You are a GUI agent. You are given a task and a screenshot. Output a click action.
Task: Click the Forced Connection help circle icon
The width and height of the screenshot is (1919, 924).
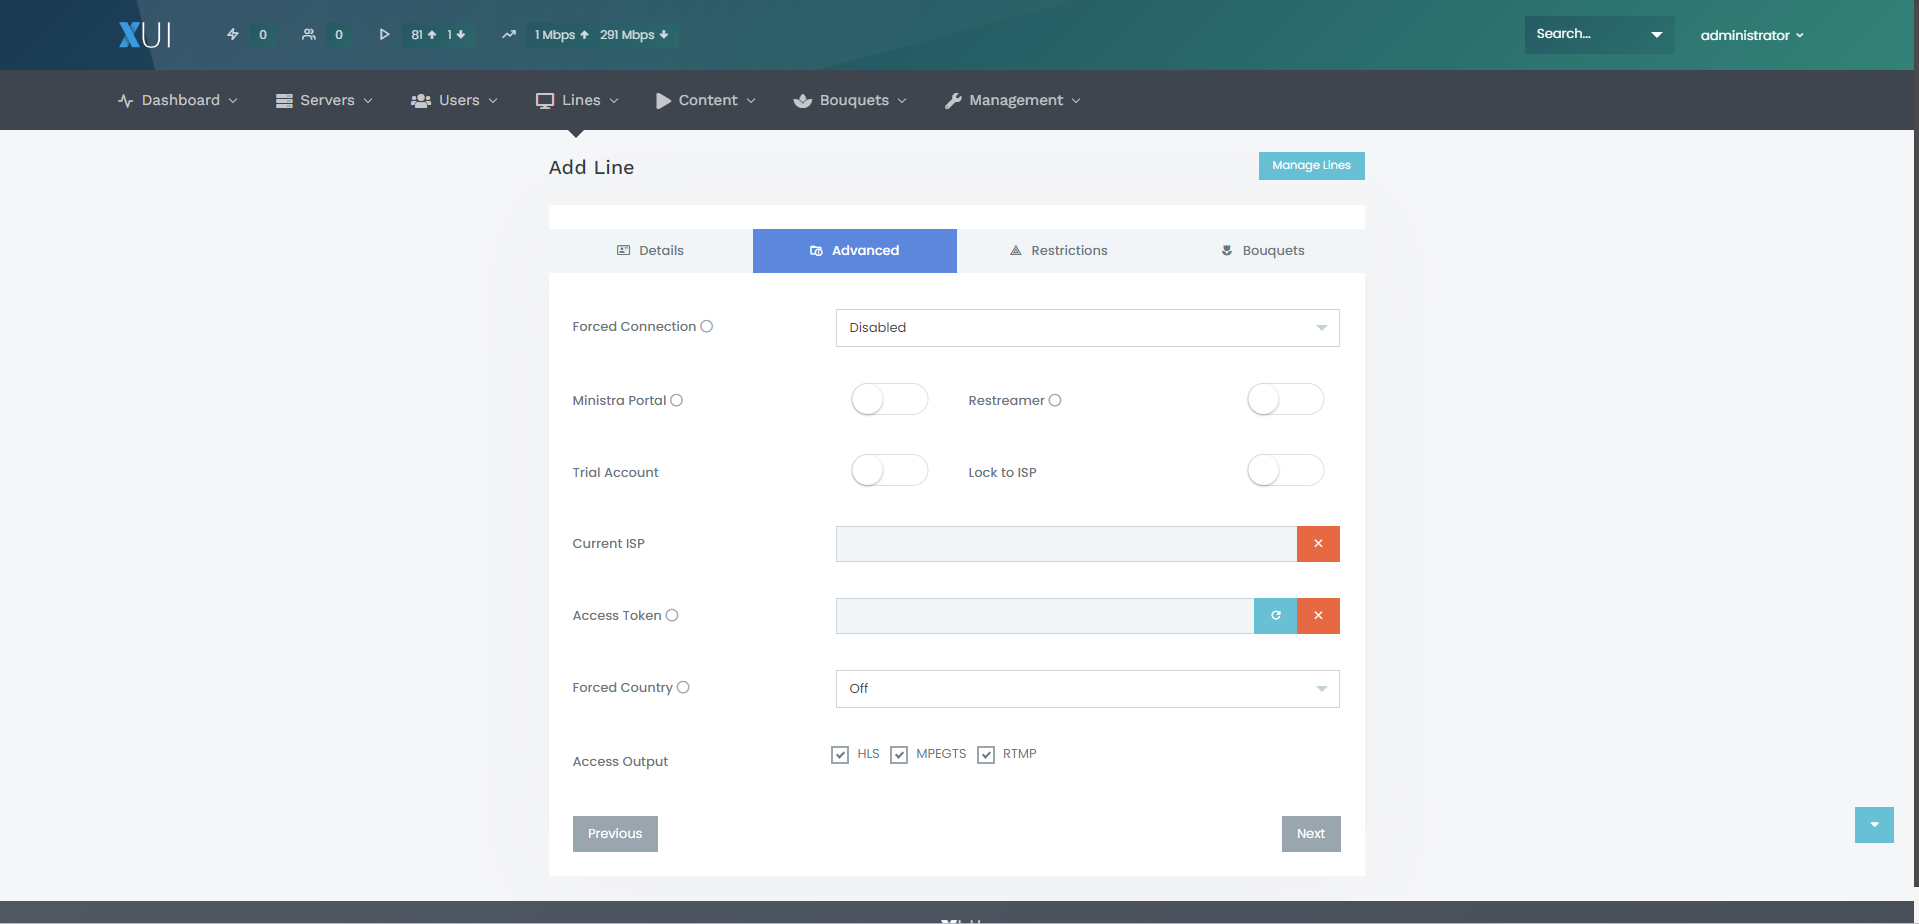[x=707, y=326]
